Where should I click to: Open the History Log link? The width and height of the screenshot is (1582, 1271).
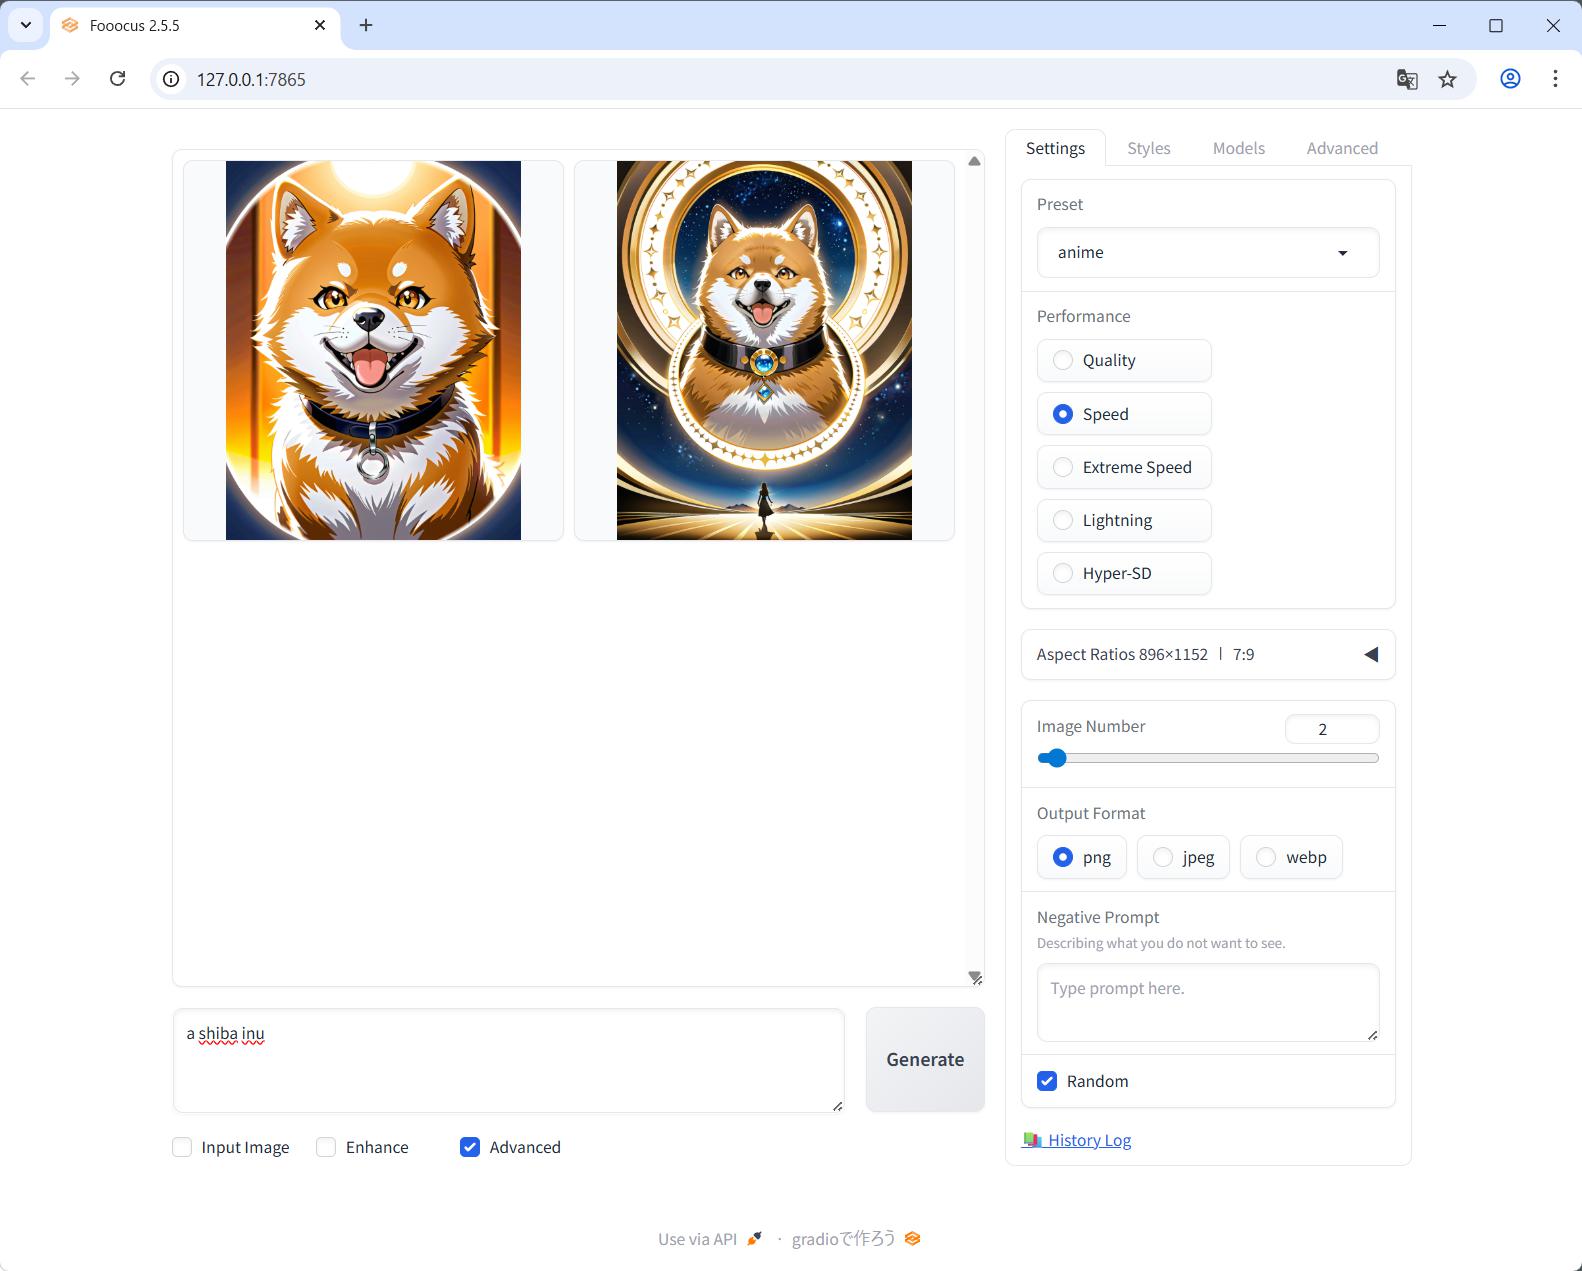point(1088,1140)
